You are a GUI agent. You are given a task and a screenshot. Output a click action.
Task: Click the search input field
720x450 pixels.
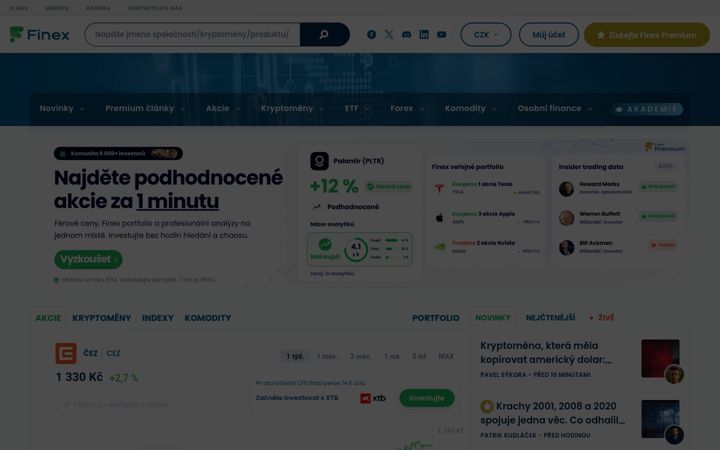[x=192, y=34]
